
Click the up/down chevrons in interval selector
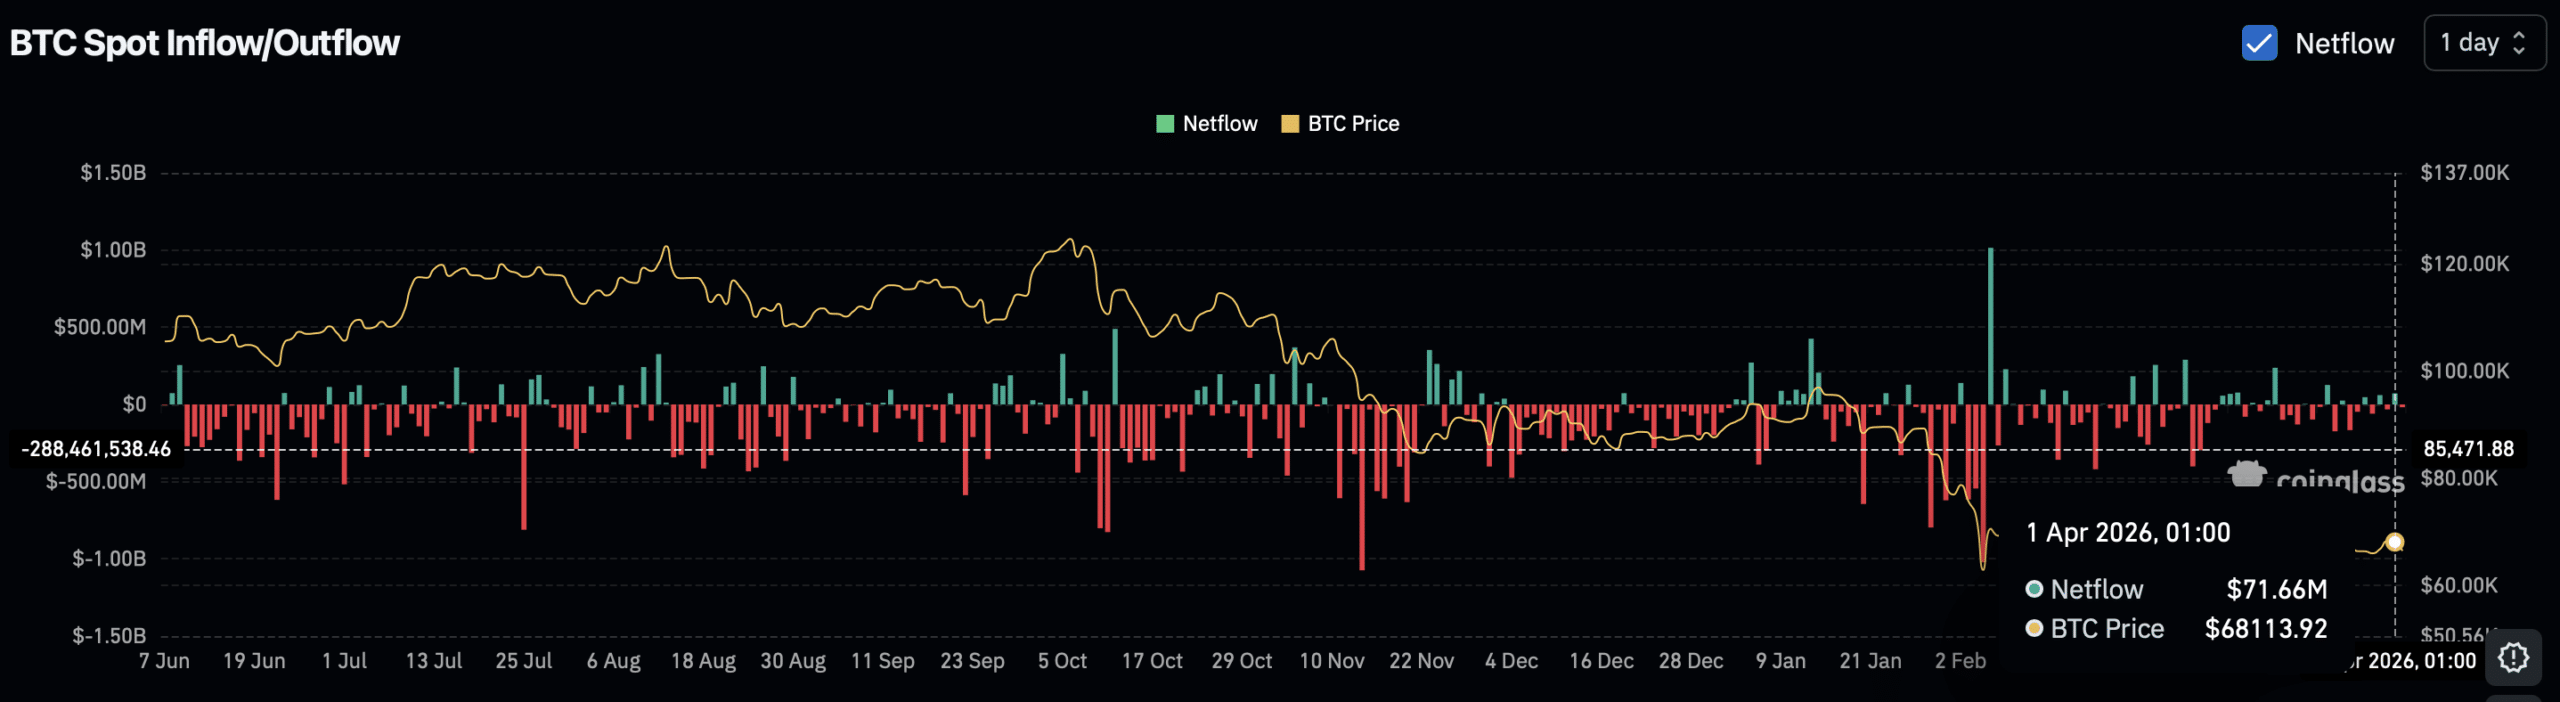[2519, 43]
